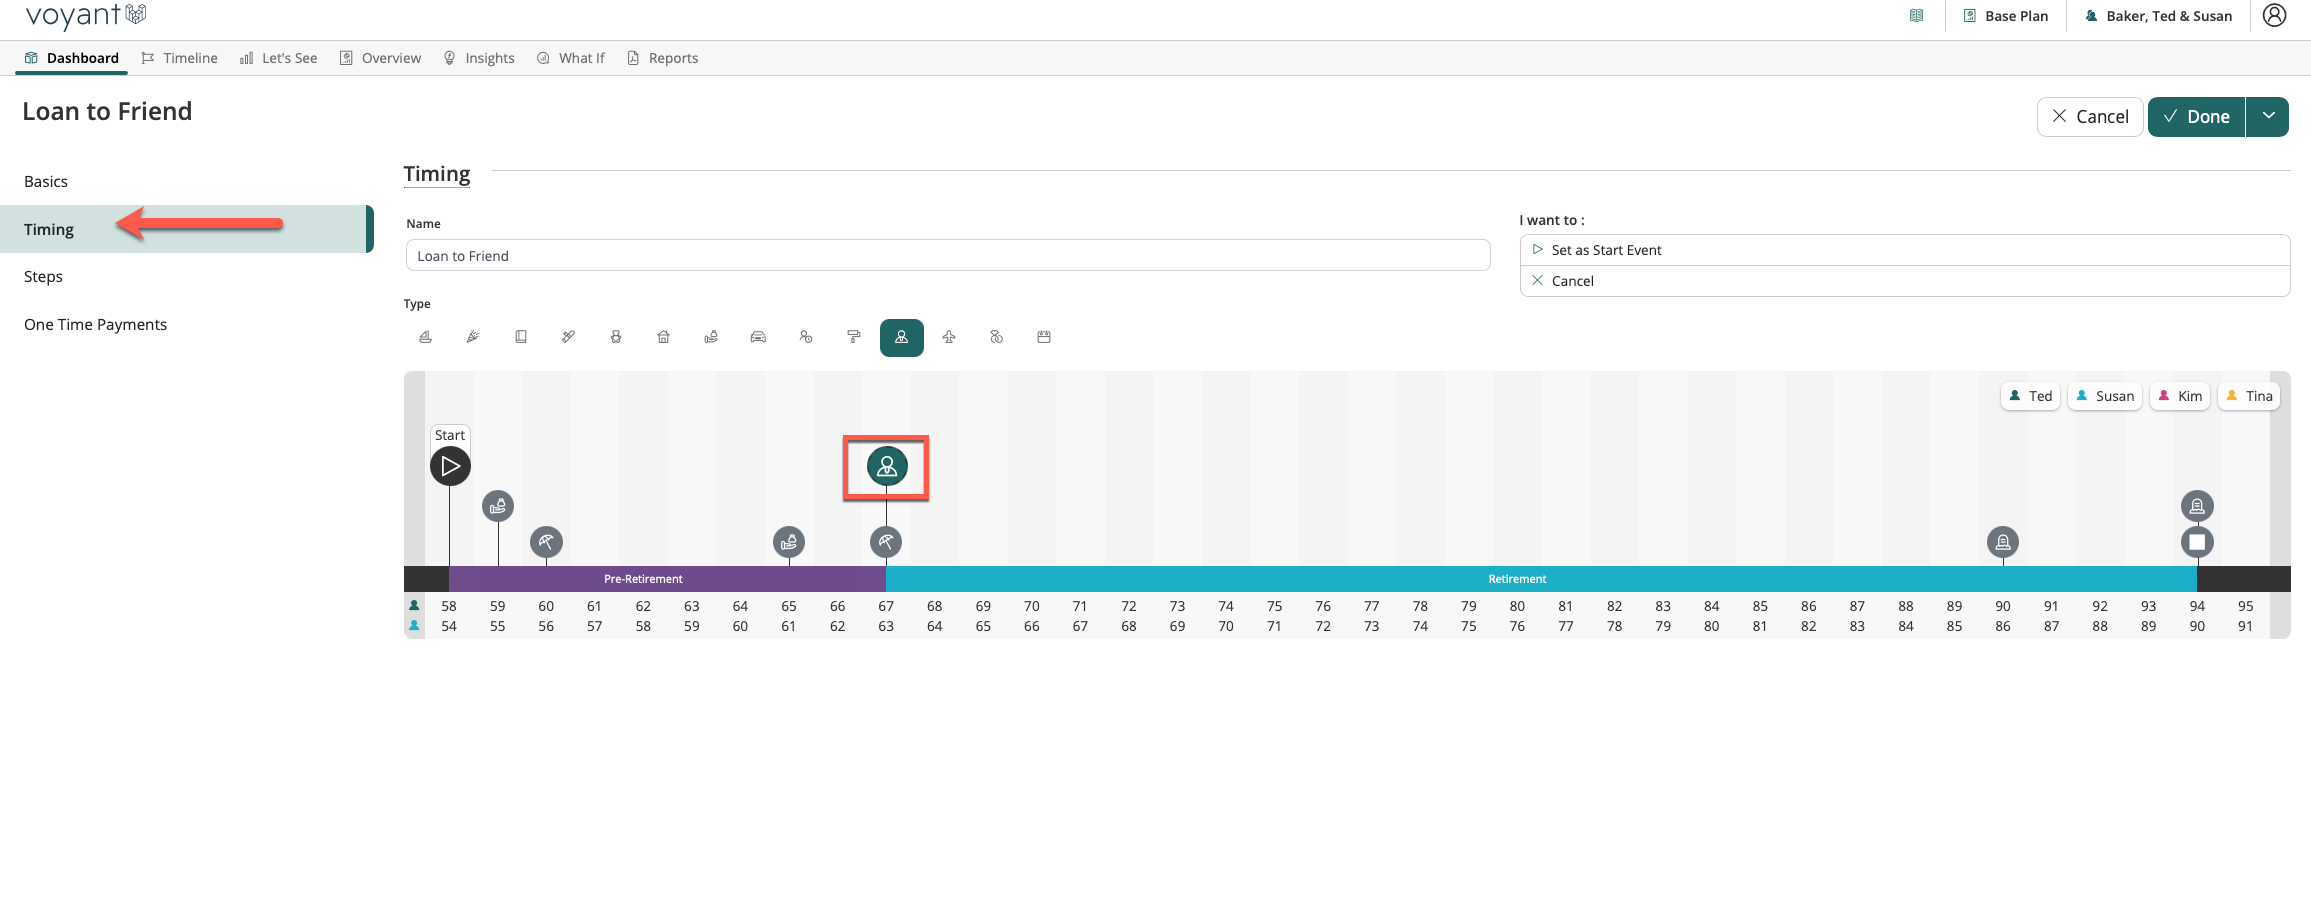Choose the party popper event type
Viewport: 2311px width, 915px height.
pyautogui.click(x=473, y=337)
